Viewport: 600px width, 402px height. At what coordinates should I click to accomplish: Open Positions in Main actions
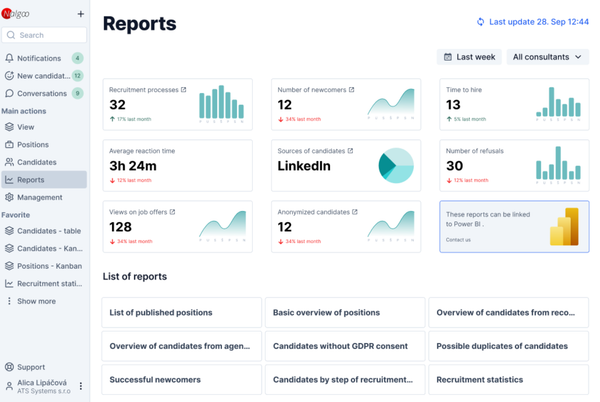click(x=32, y=145)
